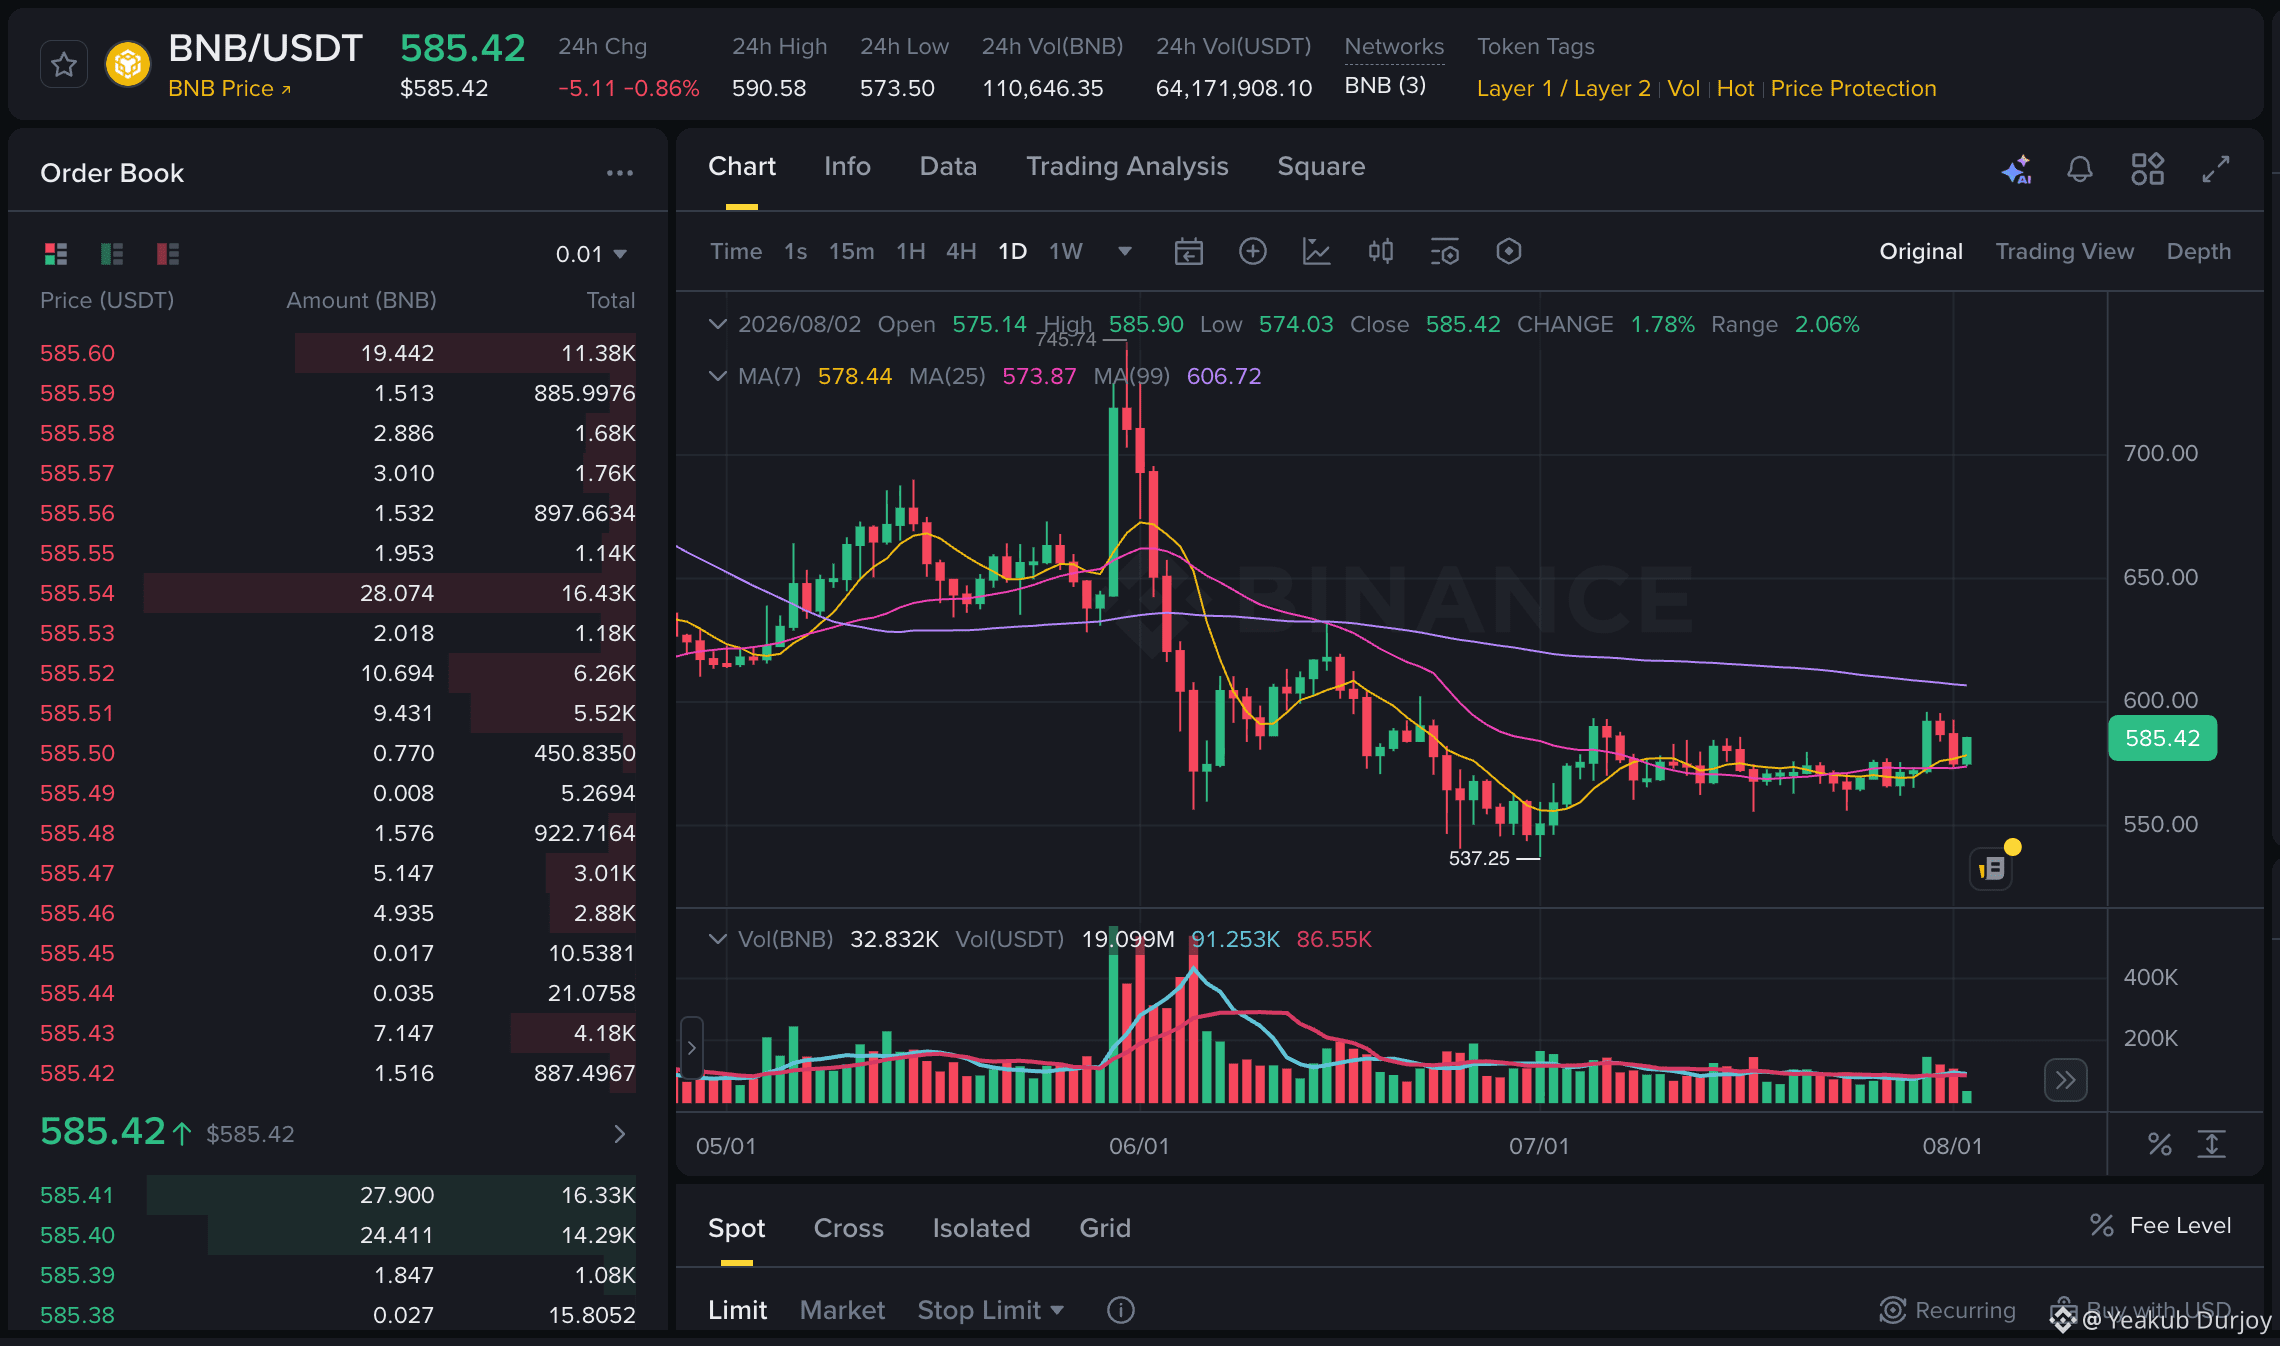Expand the left chart drawing panel arrow
The width and height of the screenshot is (2280, 1346).
(x=691, y=1048)
